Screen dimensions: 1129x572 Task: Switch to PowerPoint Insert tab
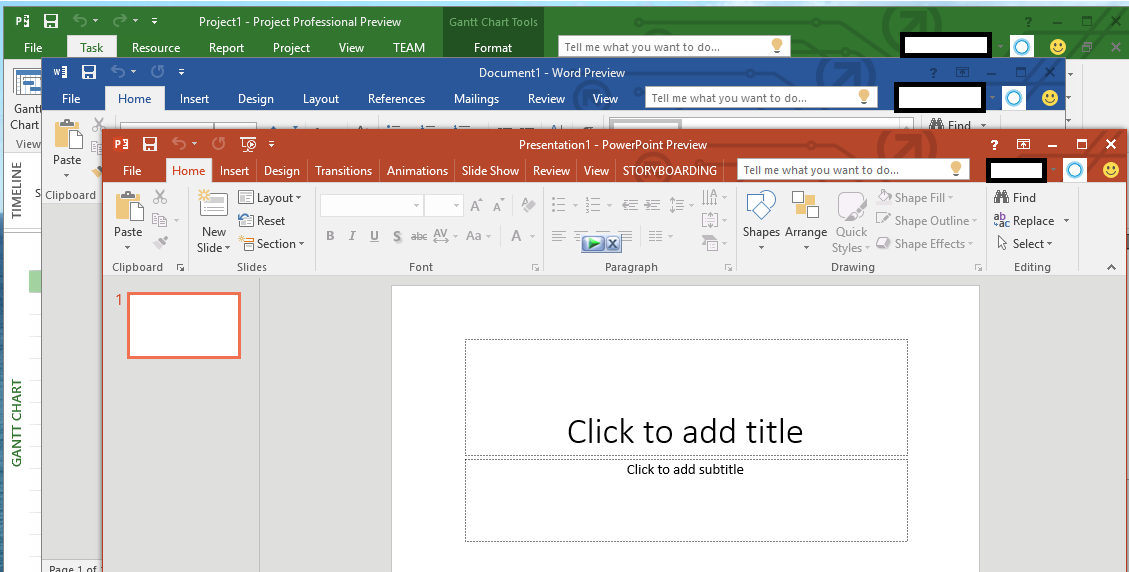tap(234, 171)
